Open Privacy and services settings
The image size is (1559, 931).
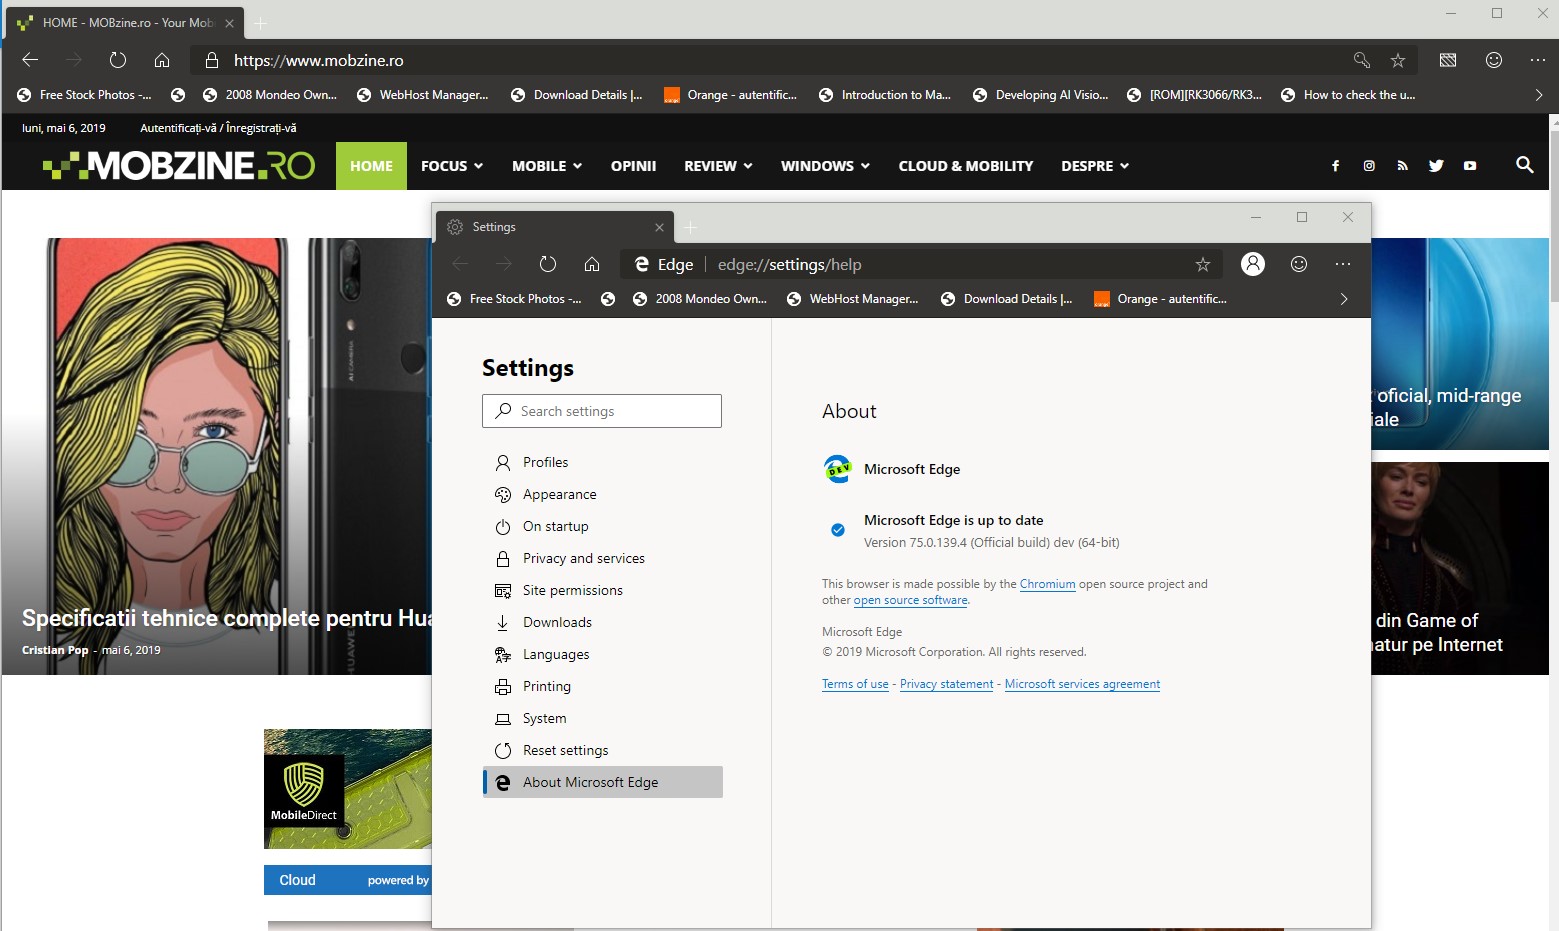pyautogui.click(x=602, y=558)
